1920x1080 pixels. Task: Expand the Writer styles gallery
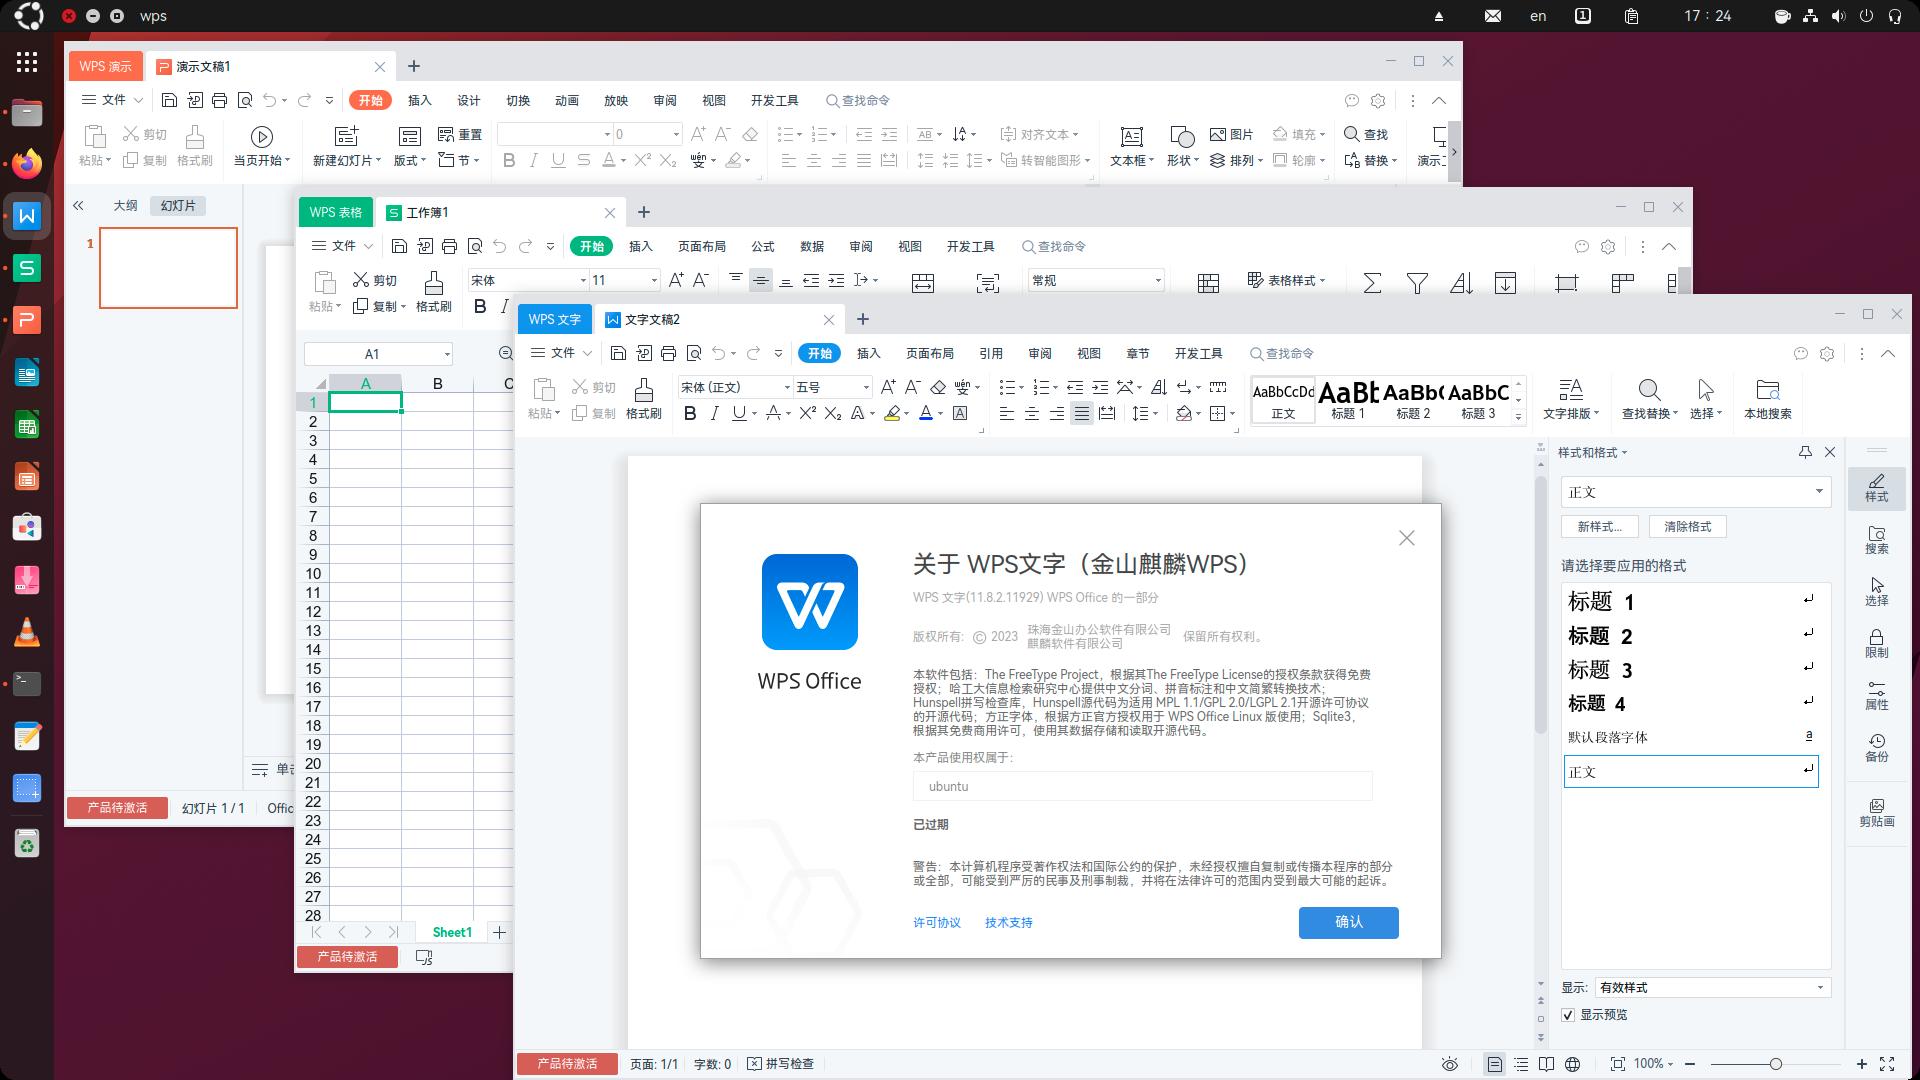[x=1518, y=416]
